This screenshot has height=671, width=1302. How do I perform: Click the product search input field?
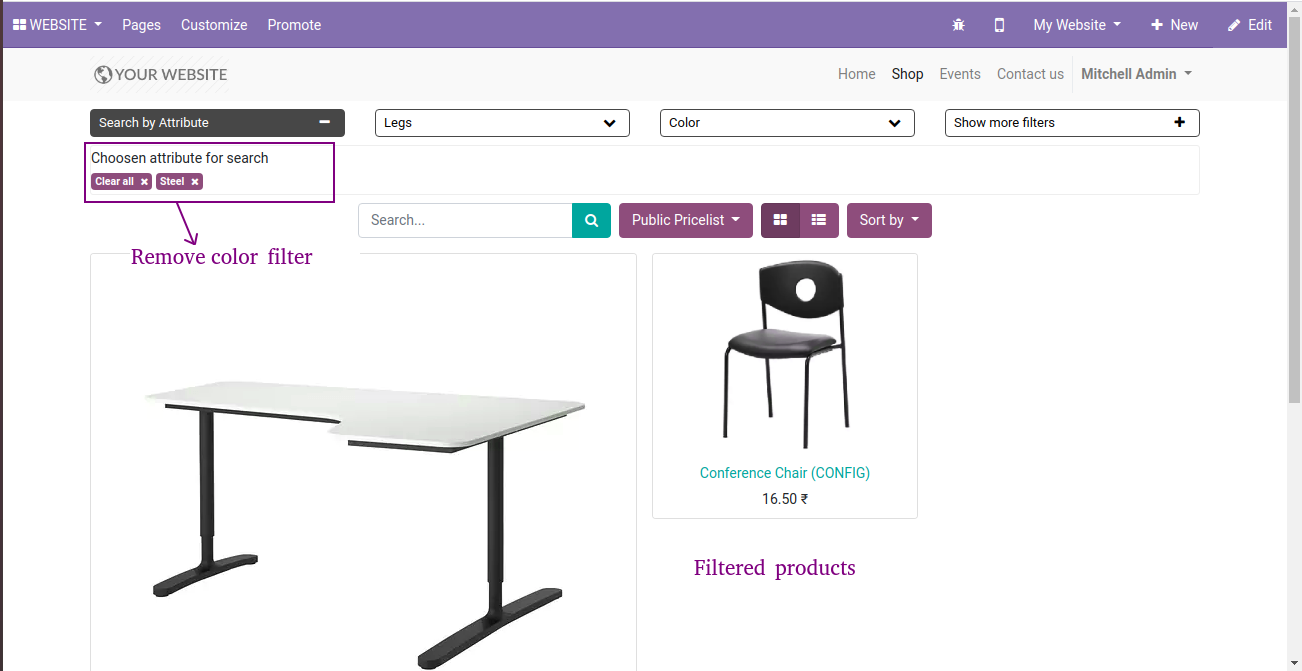[x=465, y=220]
